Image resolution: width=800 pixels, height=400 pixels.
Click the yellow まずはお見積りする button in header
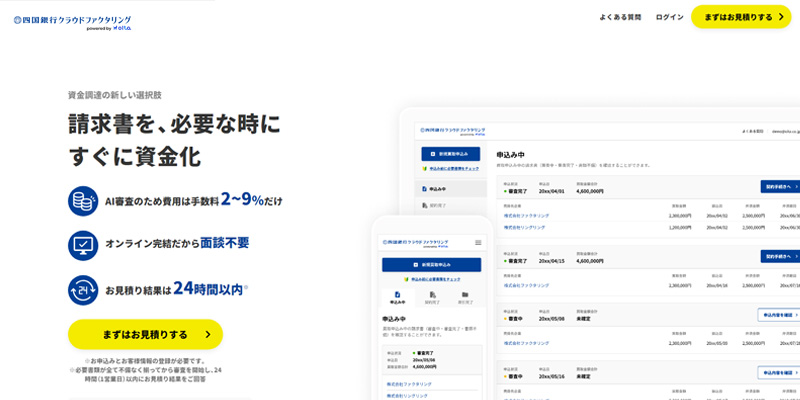coord(741,17)
